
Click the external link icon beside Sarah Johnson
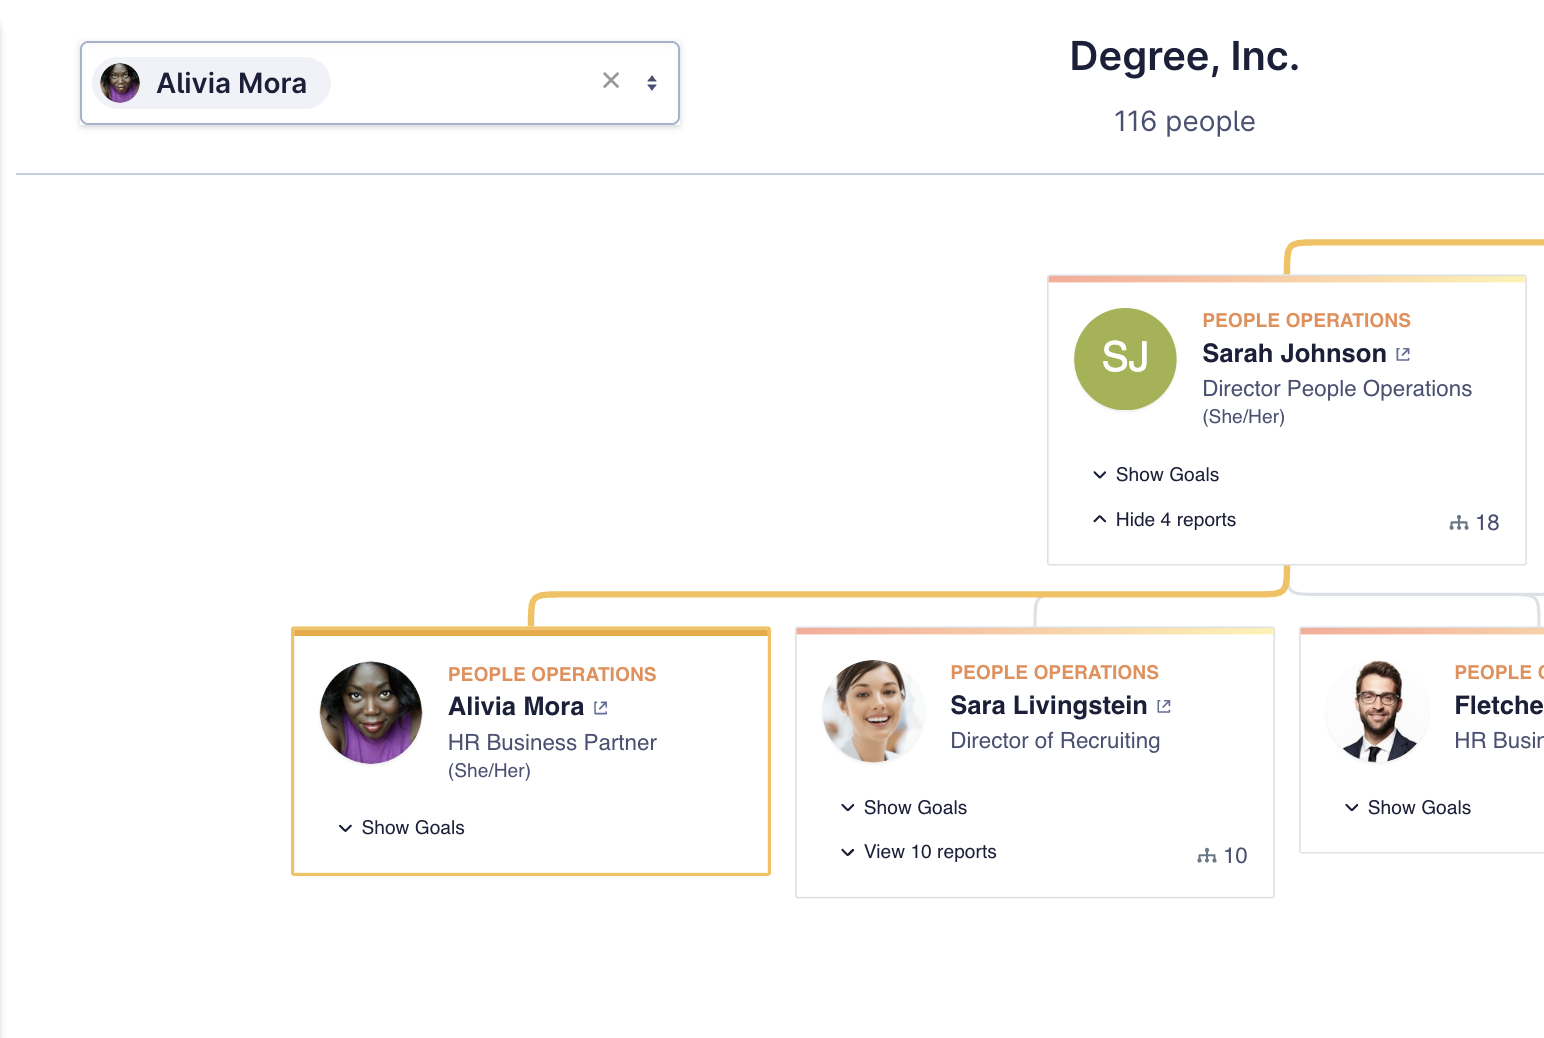tap(1403, 354)
